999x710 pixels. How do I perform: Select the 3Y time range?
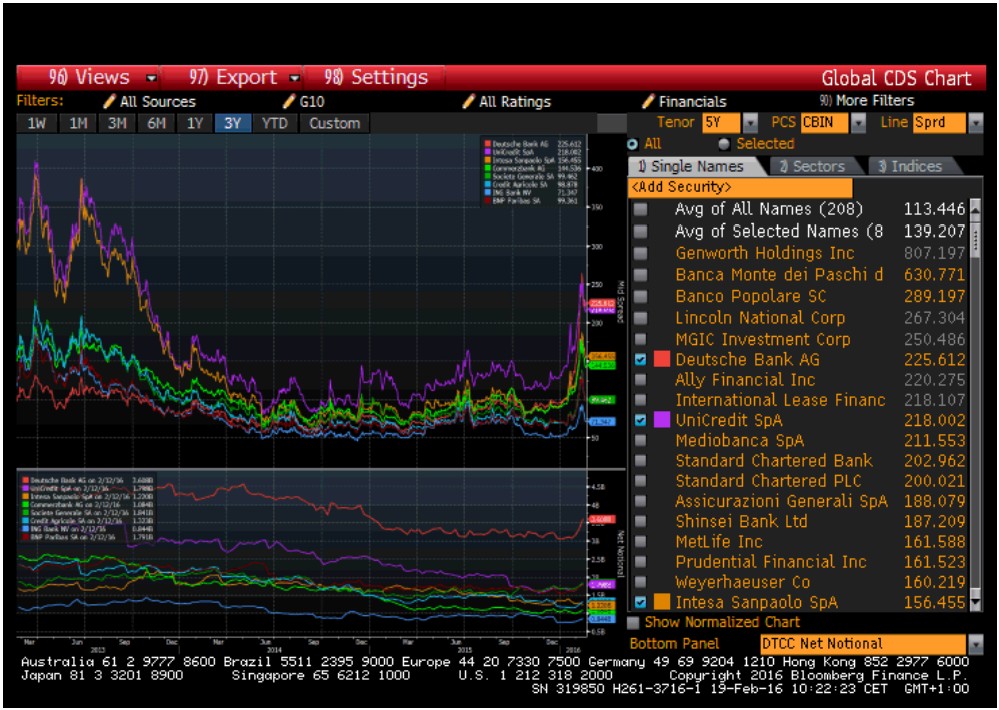click(x=233, y=123)
